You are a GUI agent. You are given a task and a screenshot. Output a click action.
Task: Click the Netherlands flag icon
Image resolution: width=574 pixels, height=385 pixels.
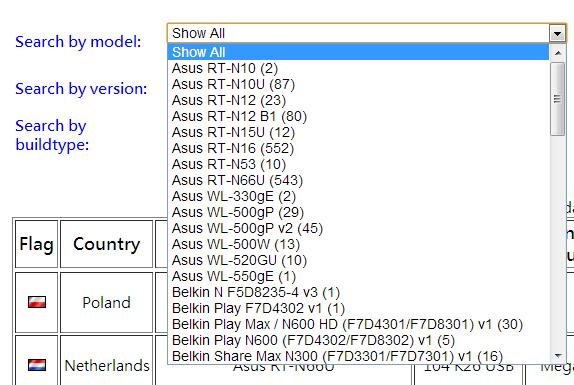click(x=37, y=365)
